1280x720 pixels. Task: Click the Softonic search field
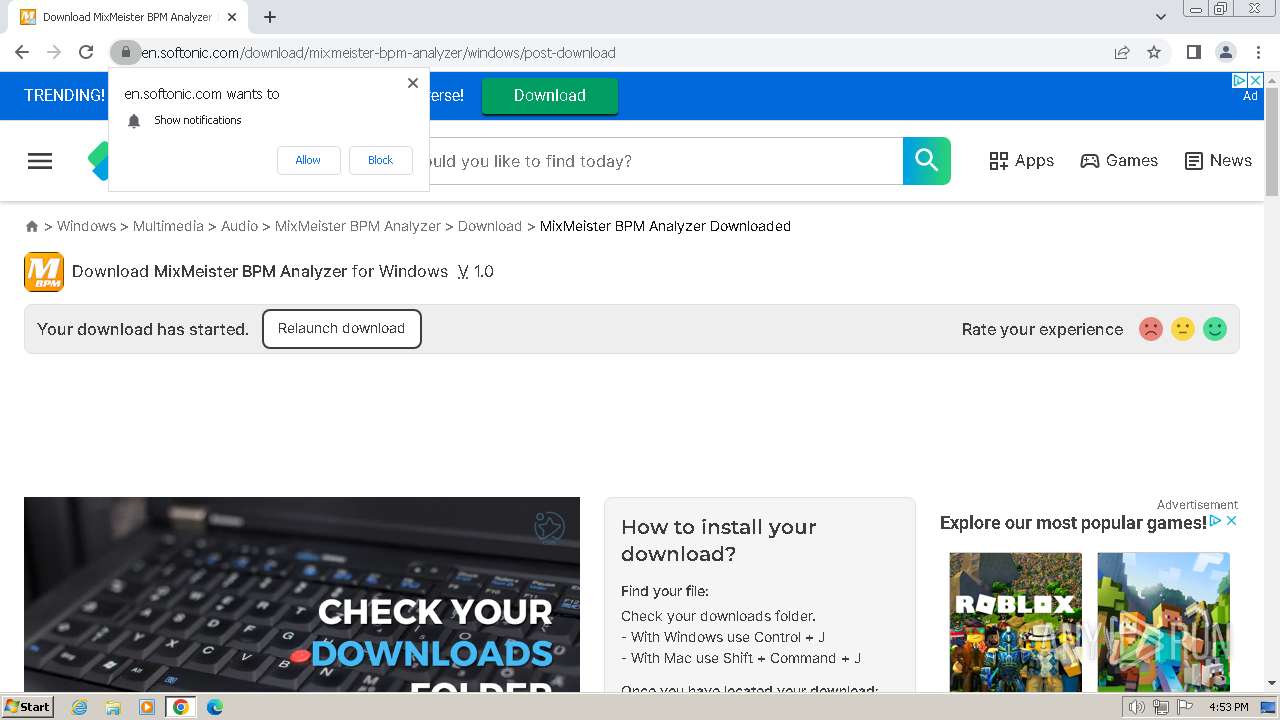point(665,161)
